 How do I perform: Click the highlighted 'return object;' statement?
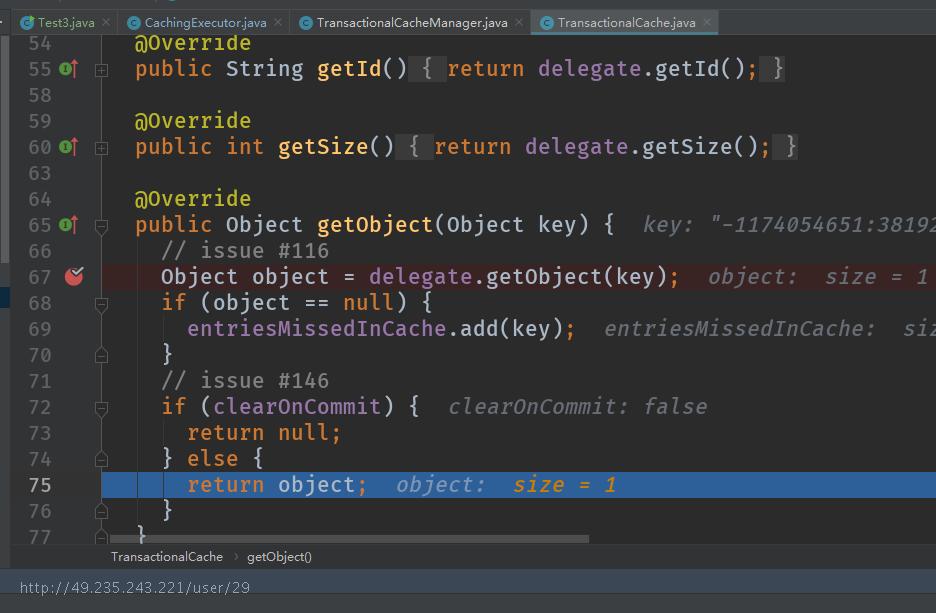pyautogui.click(x=277, y=485)
